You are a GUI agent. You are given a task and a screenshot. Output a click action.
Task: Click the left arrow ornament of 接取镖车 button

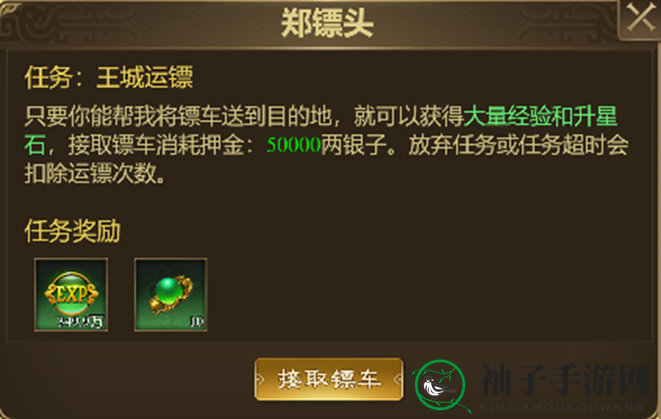click(260, 379)
